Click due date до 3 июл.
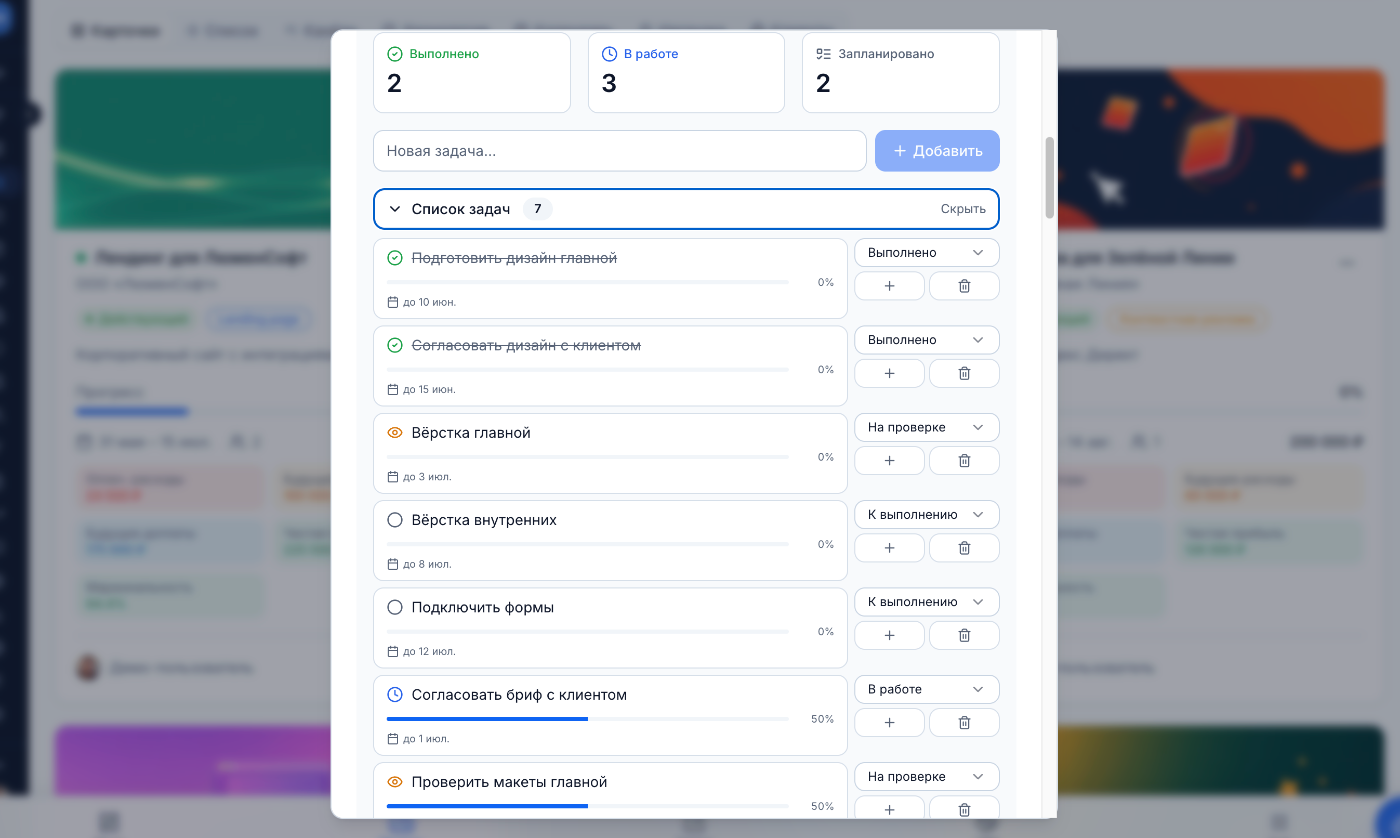Viewport: 1400px width, 838px height. coord(427,477)
